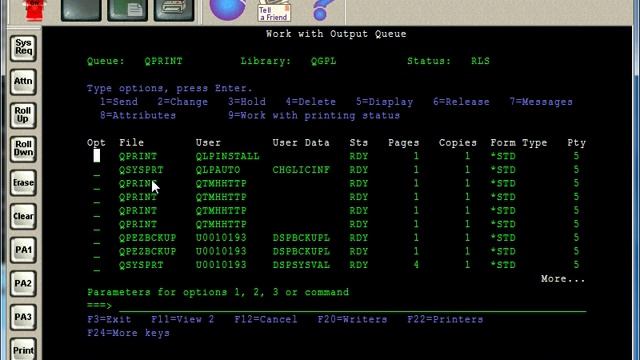Click the 5=Display option text
Viewport: 640px width, 360px height.
(x=384, y=102)
